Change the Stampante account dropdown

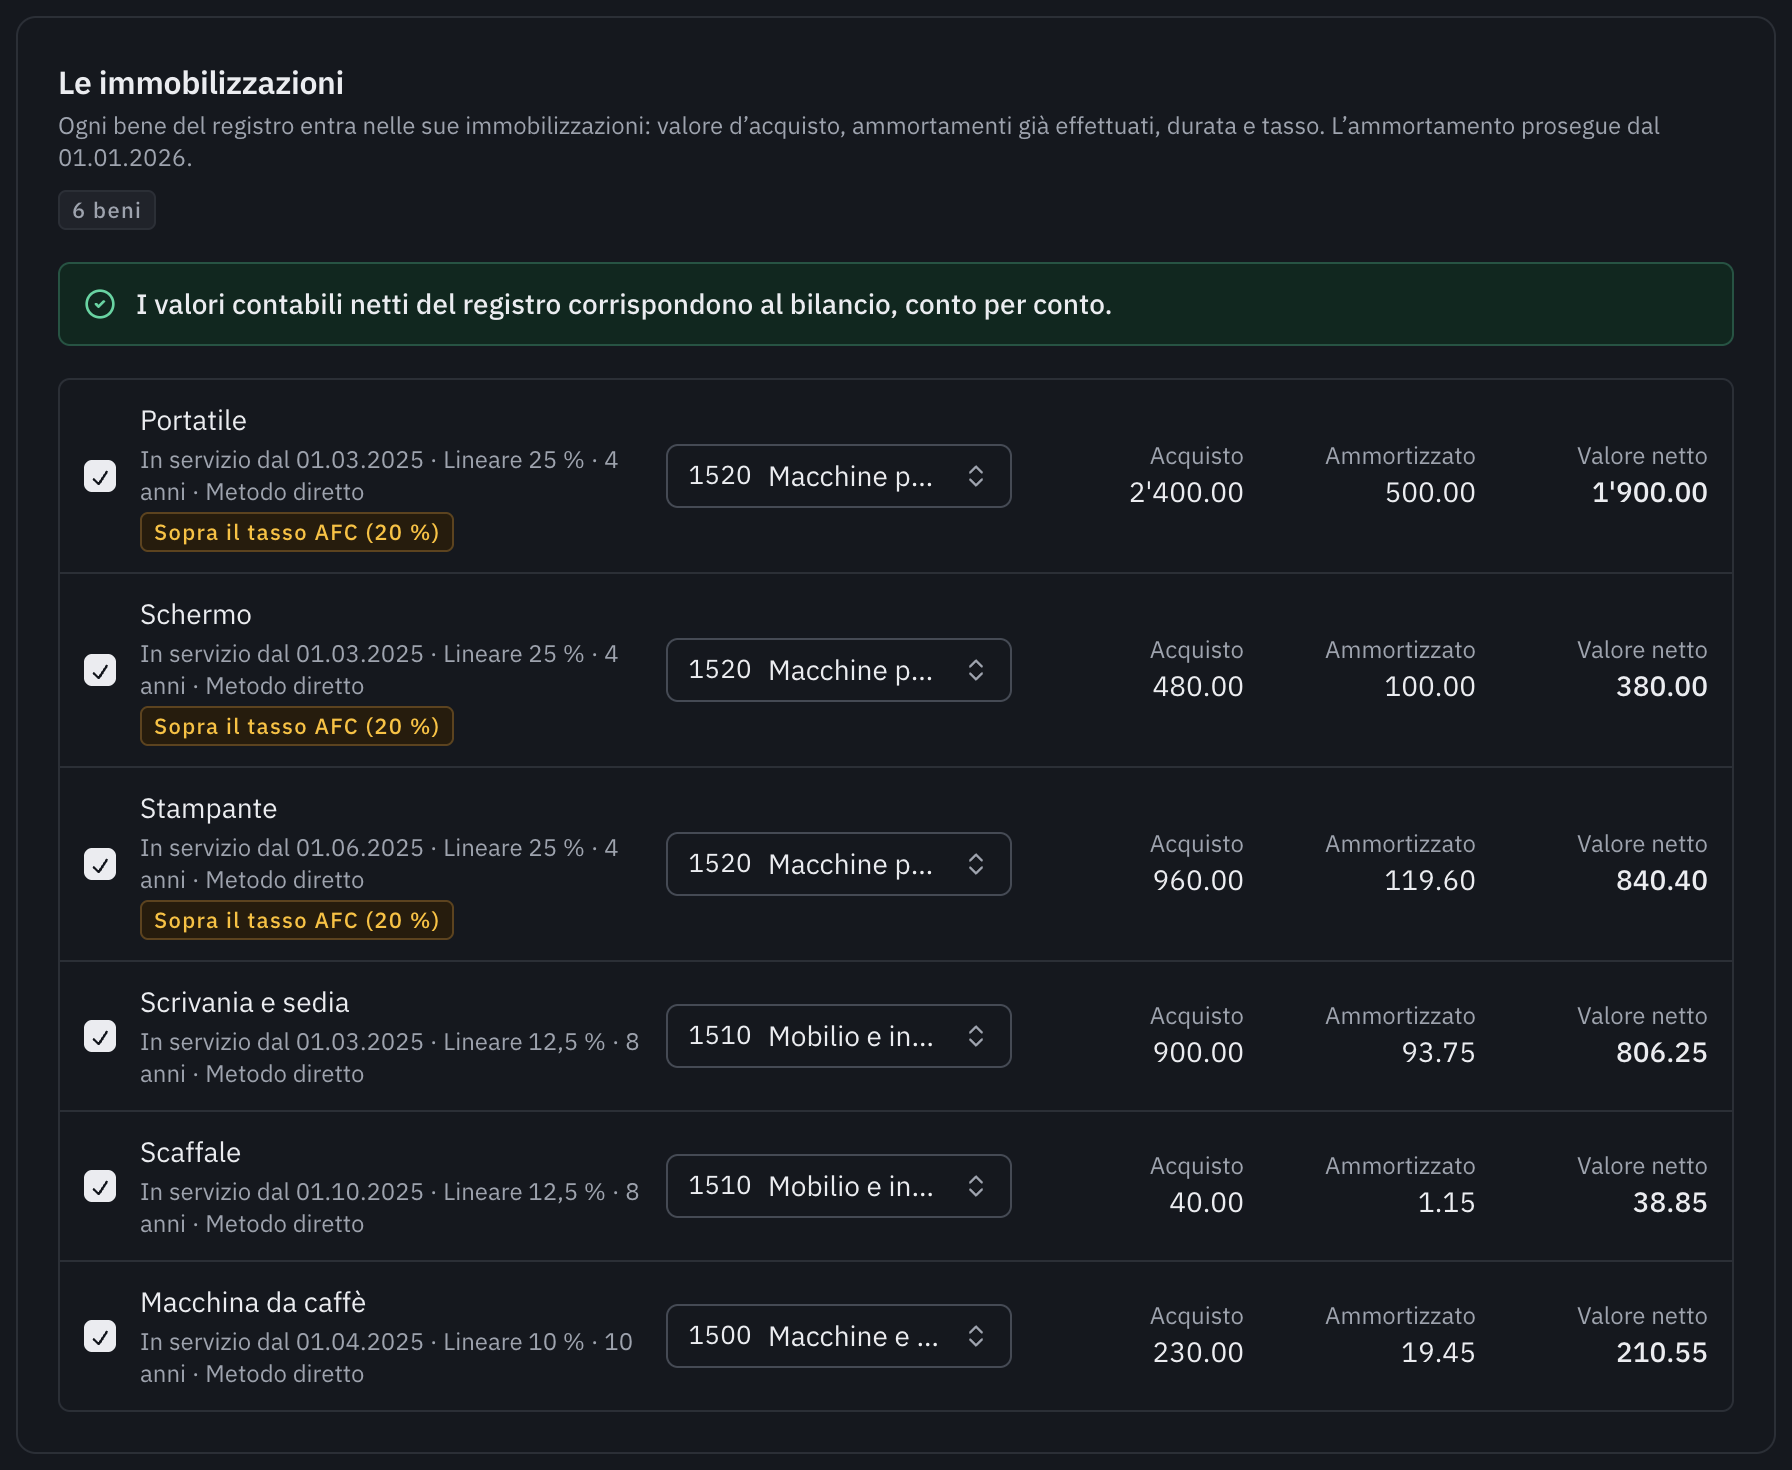(838, 864)
